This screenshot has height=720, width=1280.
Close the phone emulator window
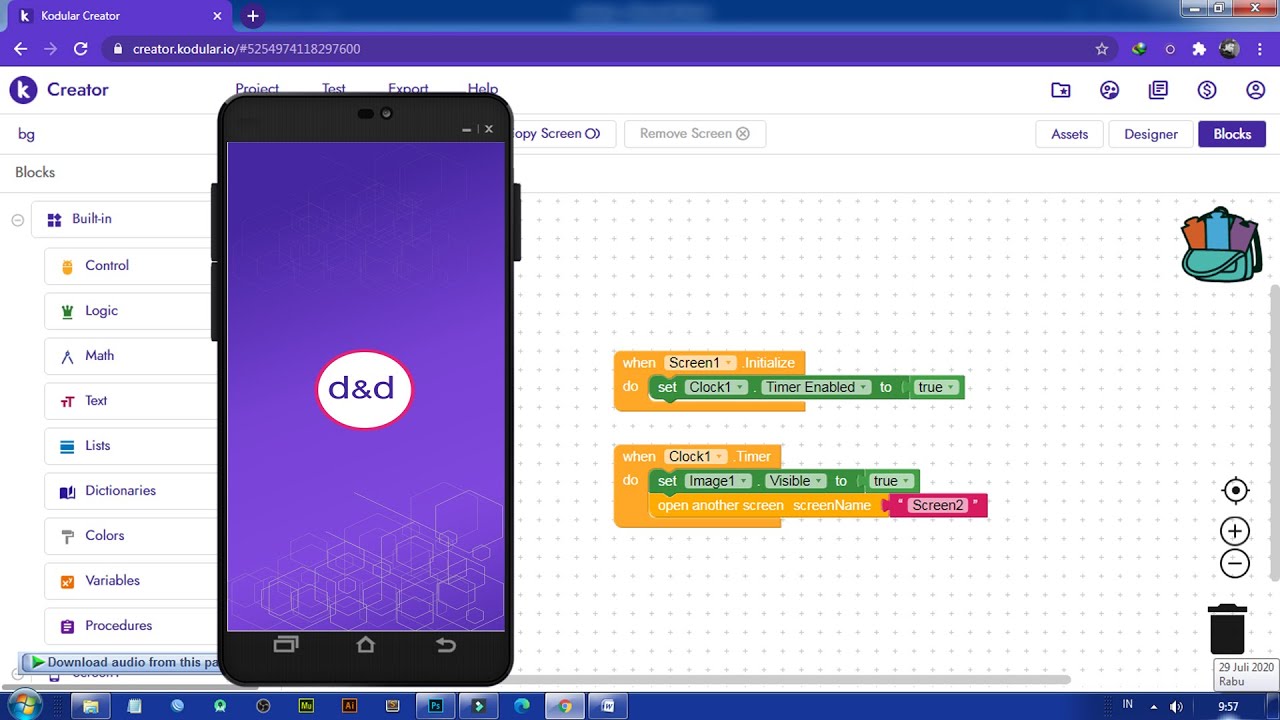(489, 129)
